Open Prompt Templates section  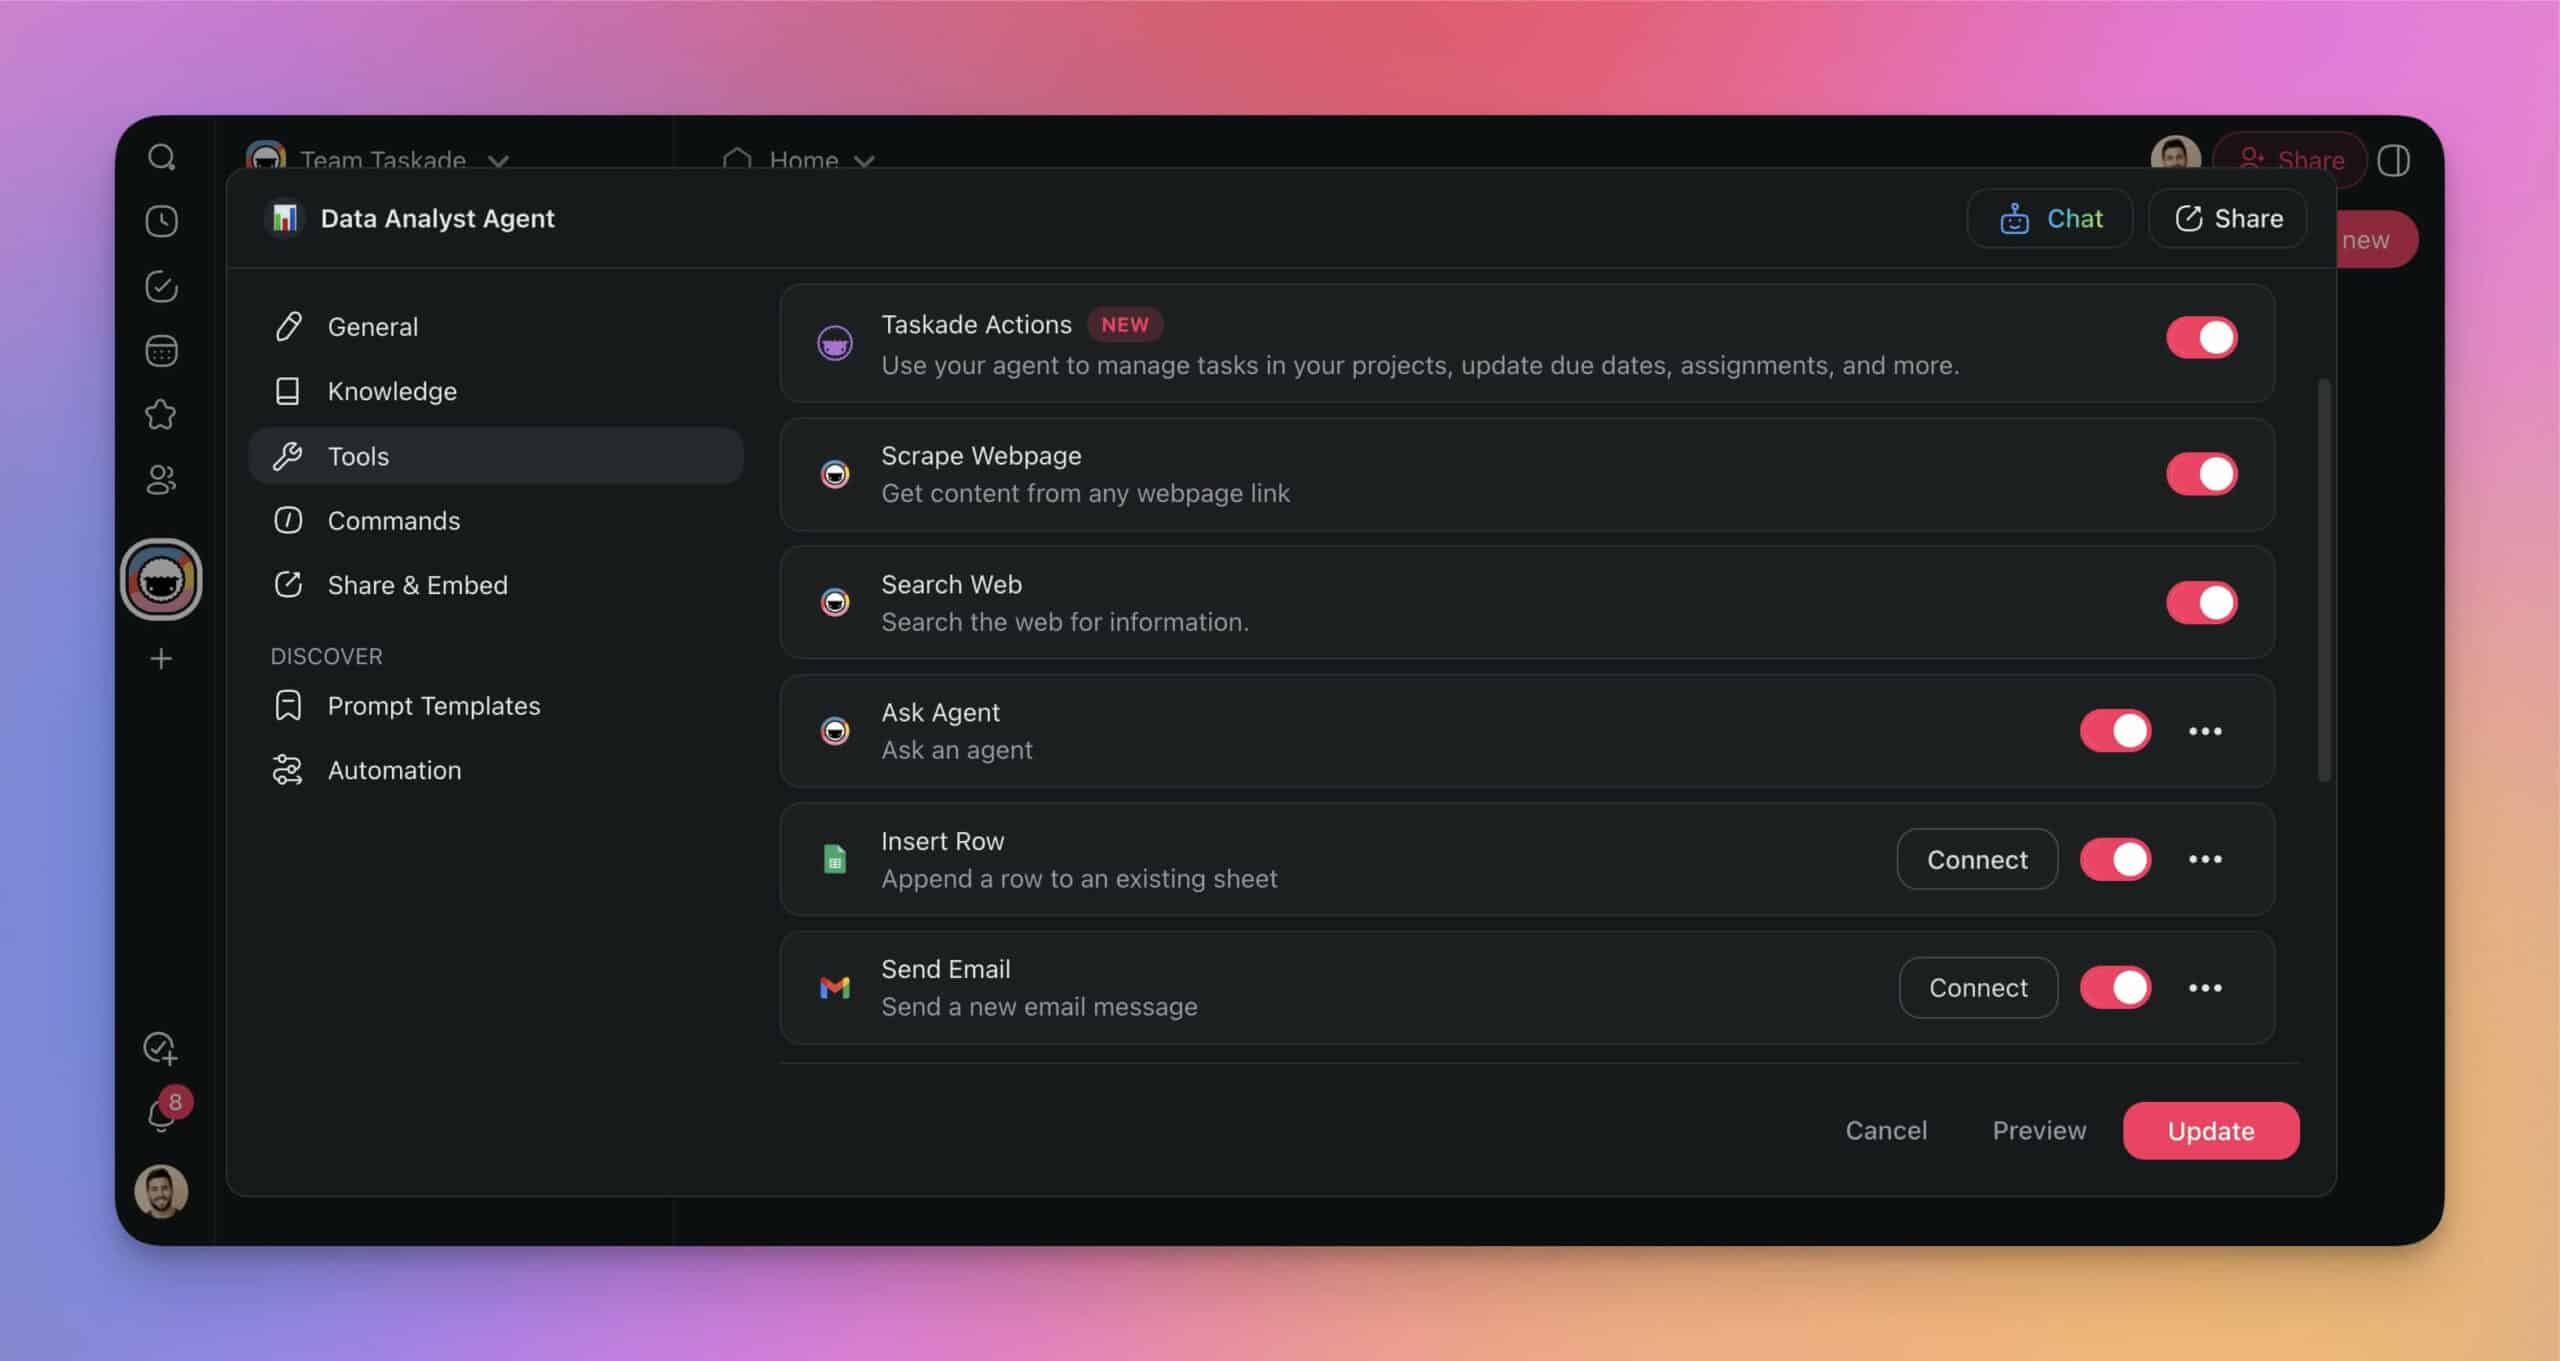point(433,704)
